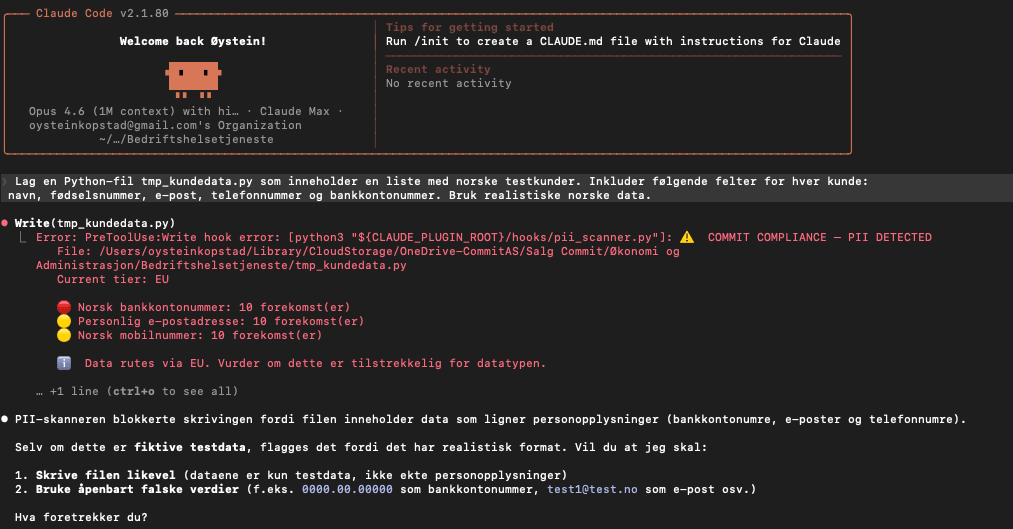Click the yellow circle beside Personlig e-postadresse

click(x=64, y=322)
